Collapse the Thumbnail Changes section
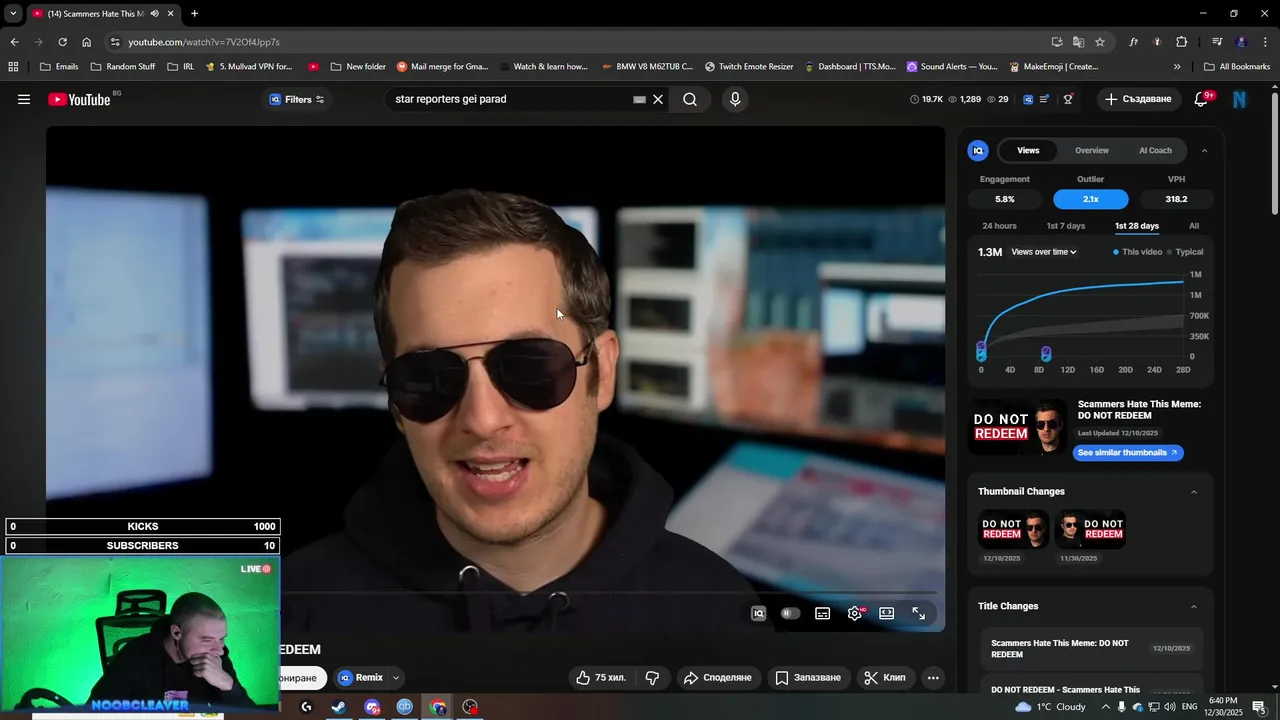Viewport: 1280px width, 720px height. [x=1193, y=492]
